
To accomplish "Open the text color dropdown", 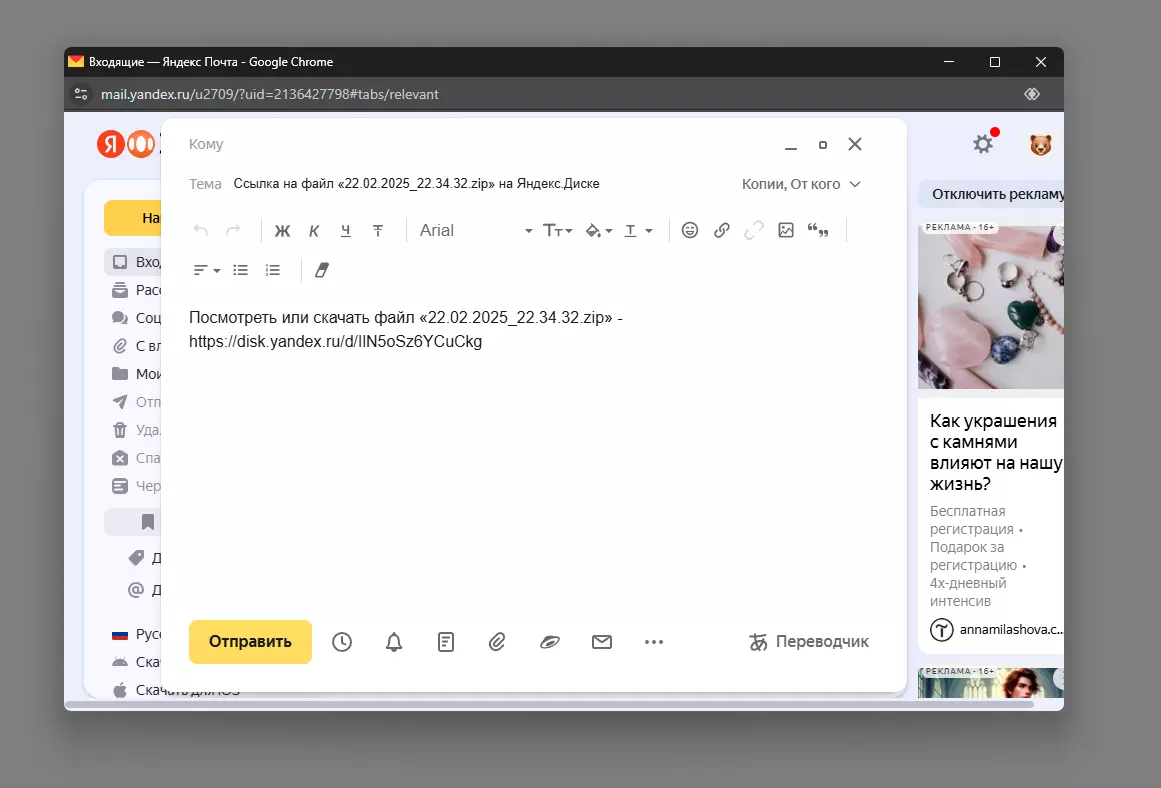I will pos(638,230).
